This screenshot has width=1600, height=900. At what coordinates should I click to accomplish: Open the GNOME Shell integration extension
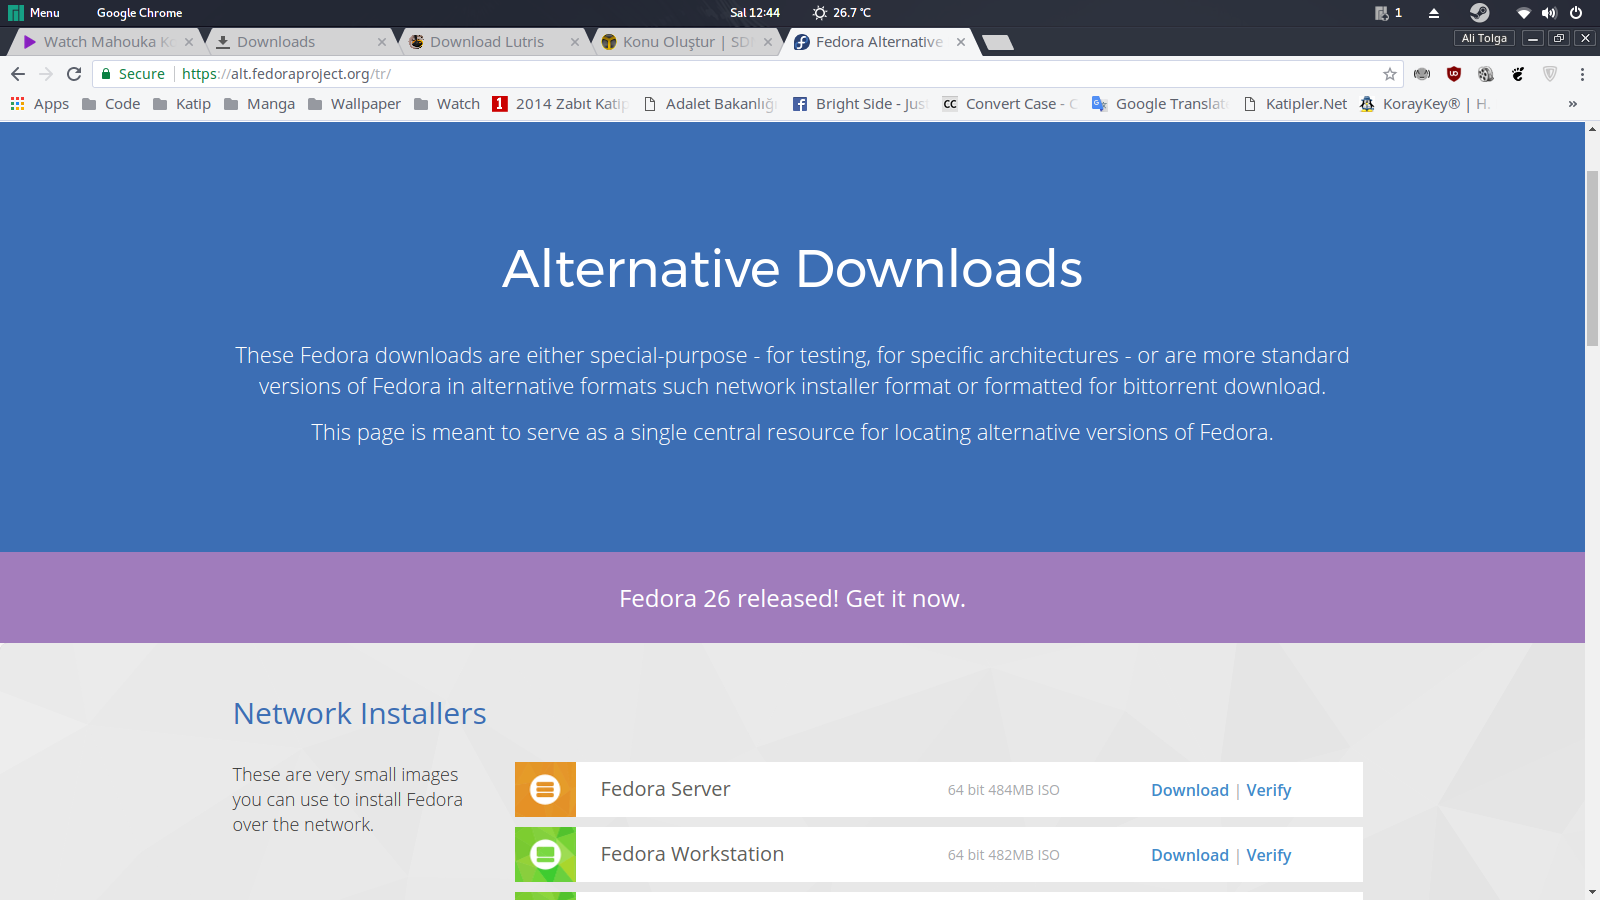point(1518,74)
